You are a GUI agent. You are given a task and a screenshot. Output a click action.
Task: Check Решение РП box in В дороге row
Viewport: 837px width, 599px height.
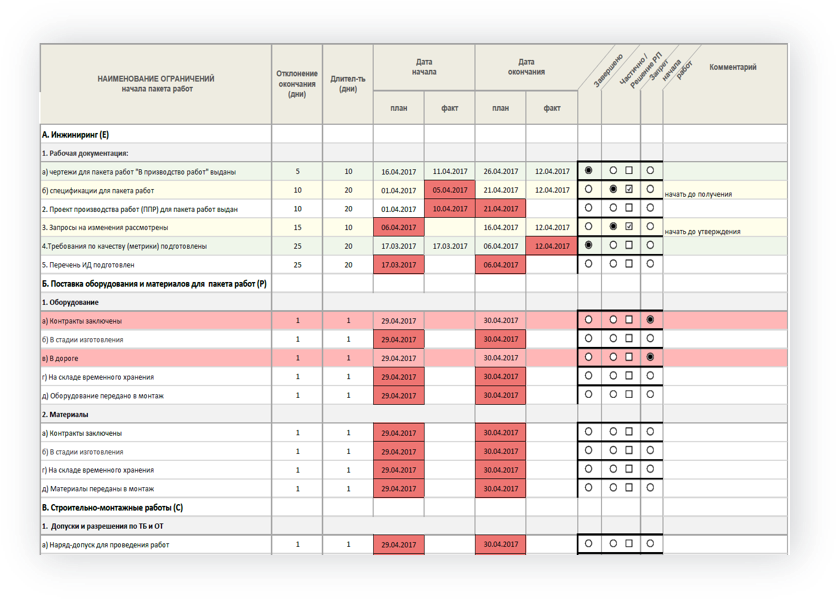click(x=629, y=357)
